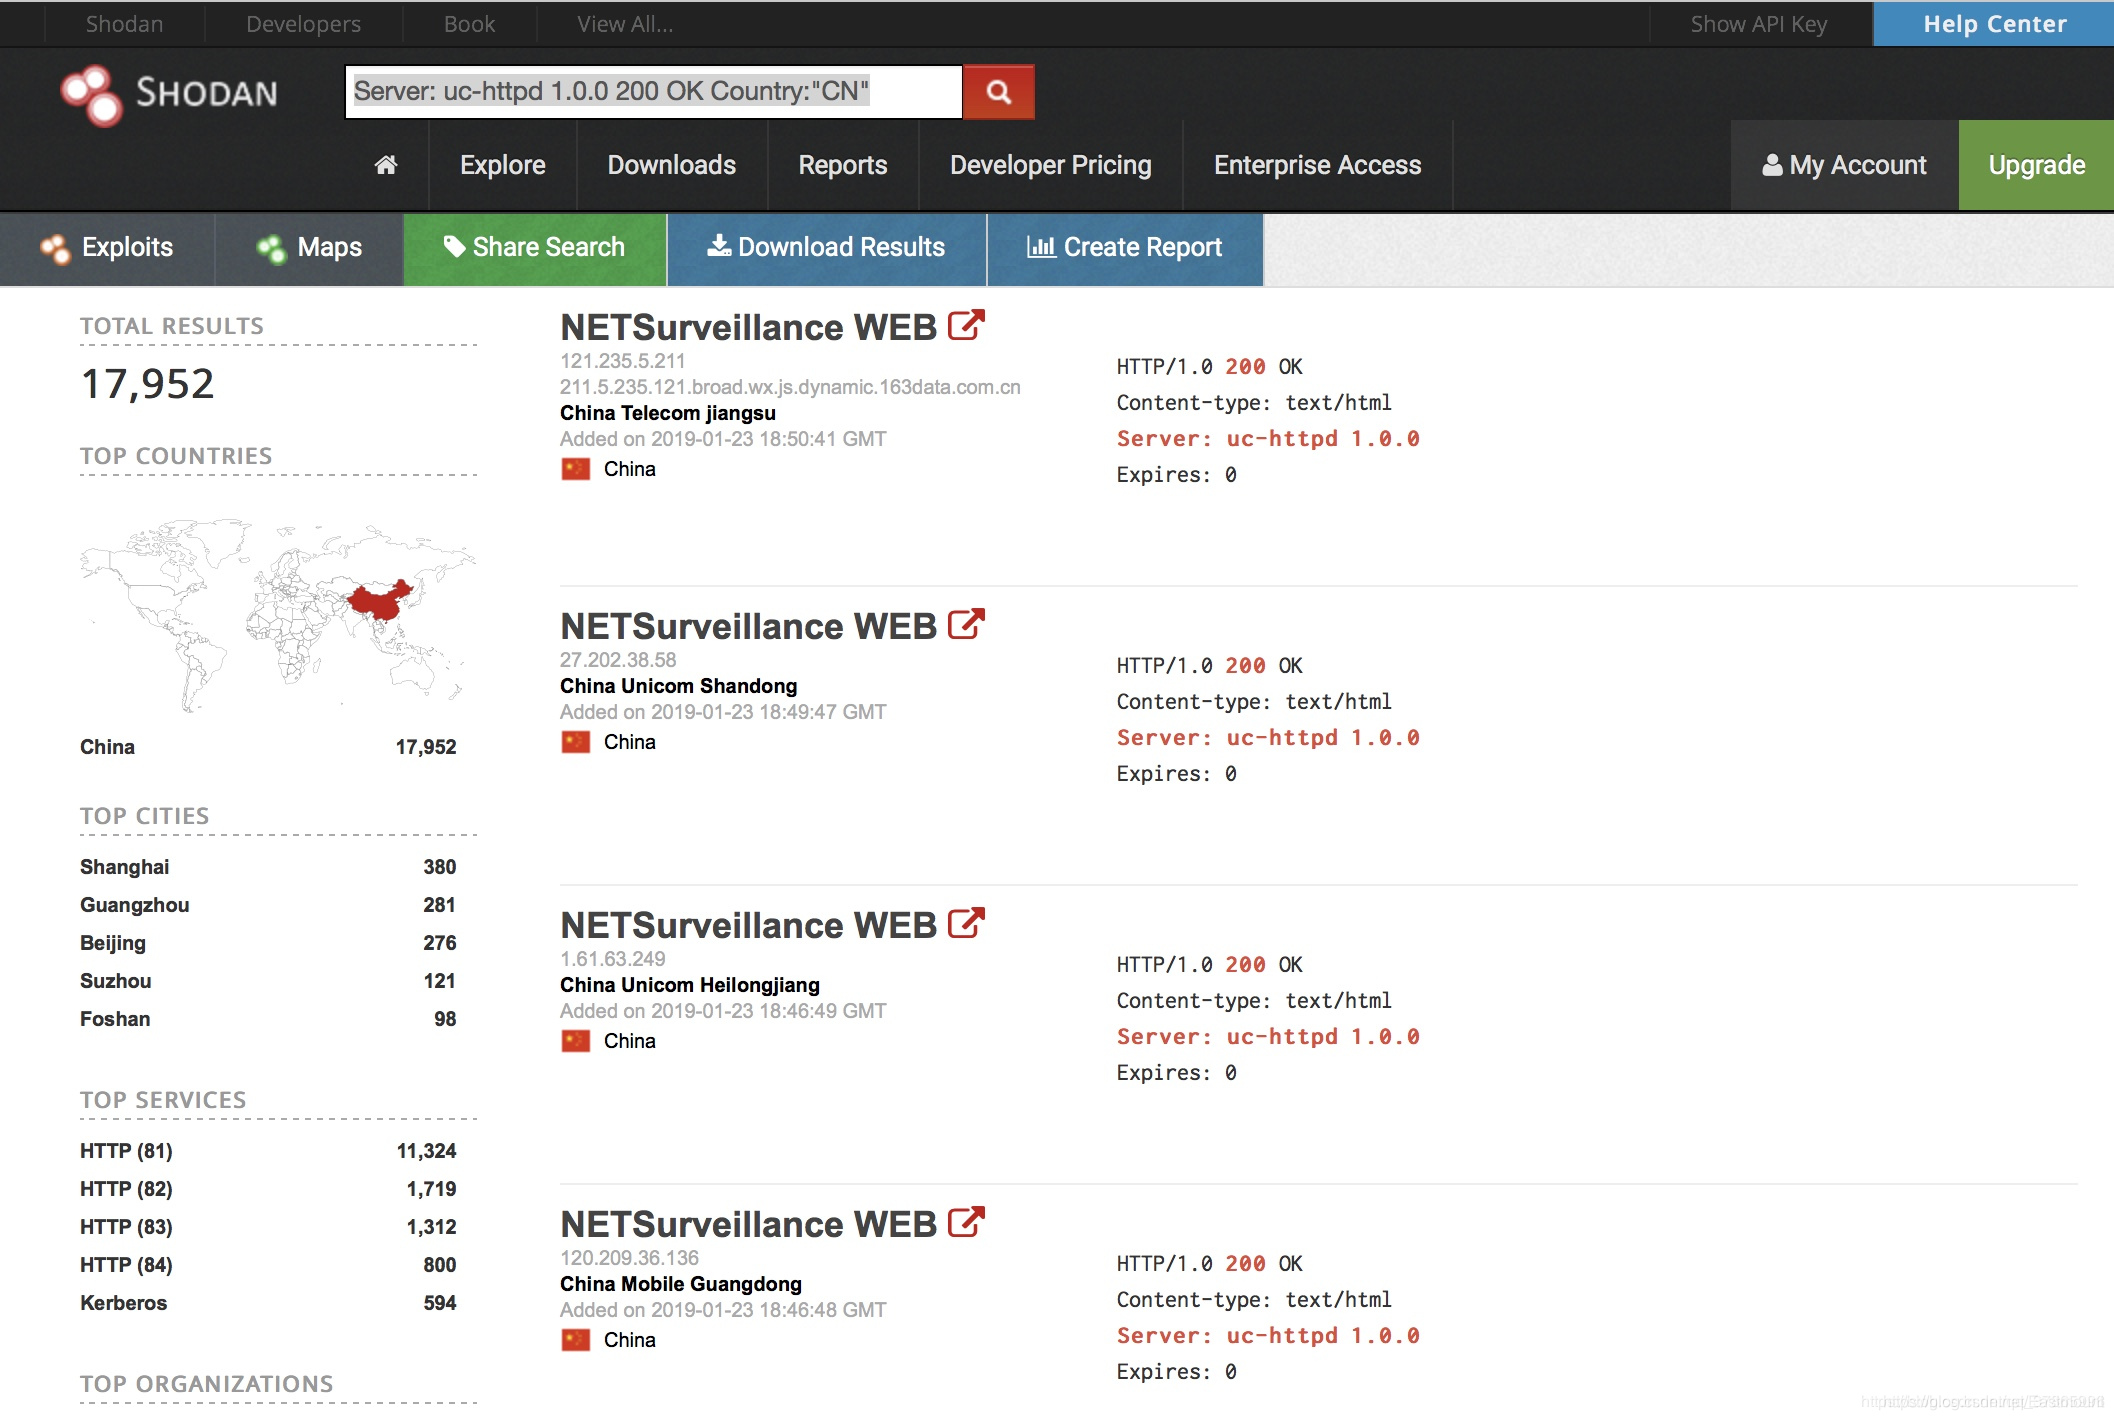Go to the home icon in navigation

click(386, 165)
